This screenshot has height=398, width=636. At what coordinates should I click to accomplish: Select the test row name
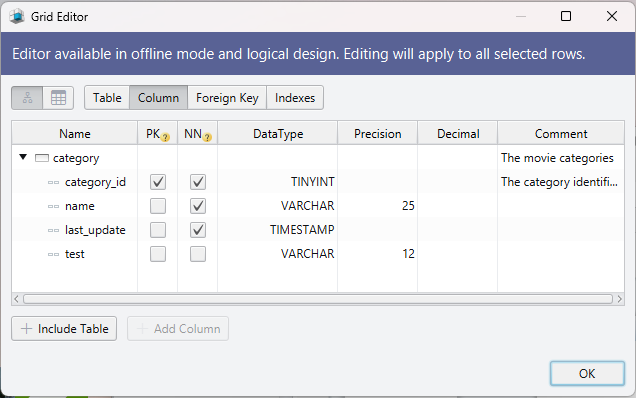75,254
